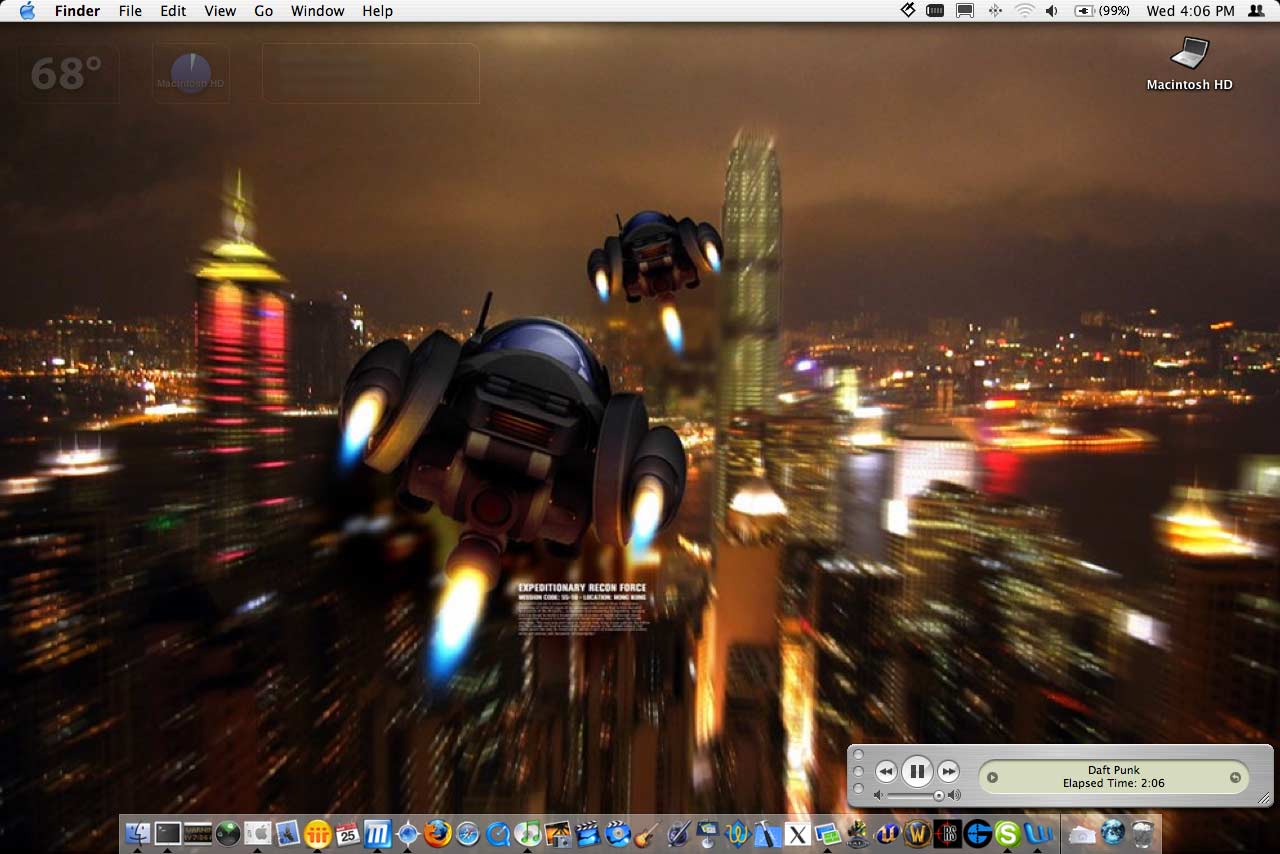Viewport: 1280px width, 854px height.
Task: Open iMovie from the Dock
Action: coord(588,833)
